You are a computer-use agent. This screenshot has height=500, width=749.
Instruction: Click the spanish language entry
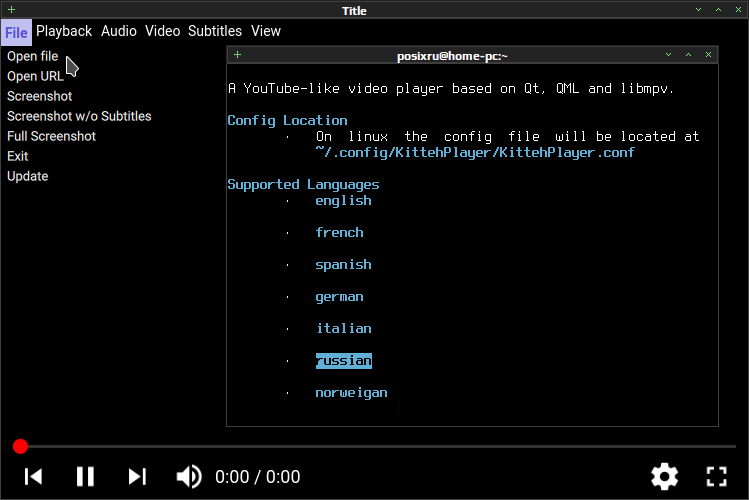coord(343,265)
